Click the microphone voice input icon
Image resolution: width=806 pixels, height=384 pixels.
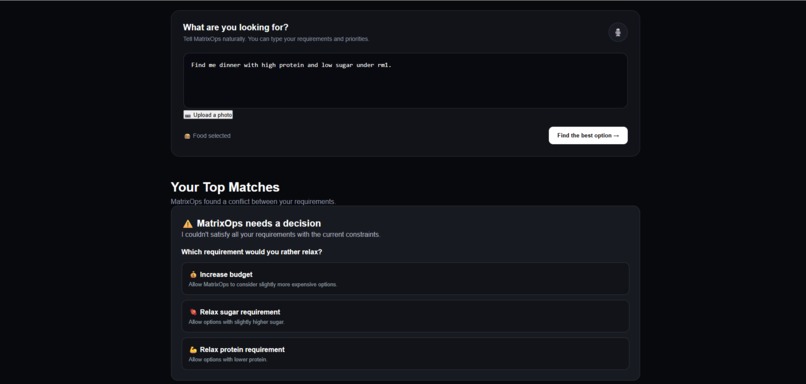click(617, 32)
